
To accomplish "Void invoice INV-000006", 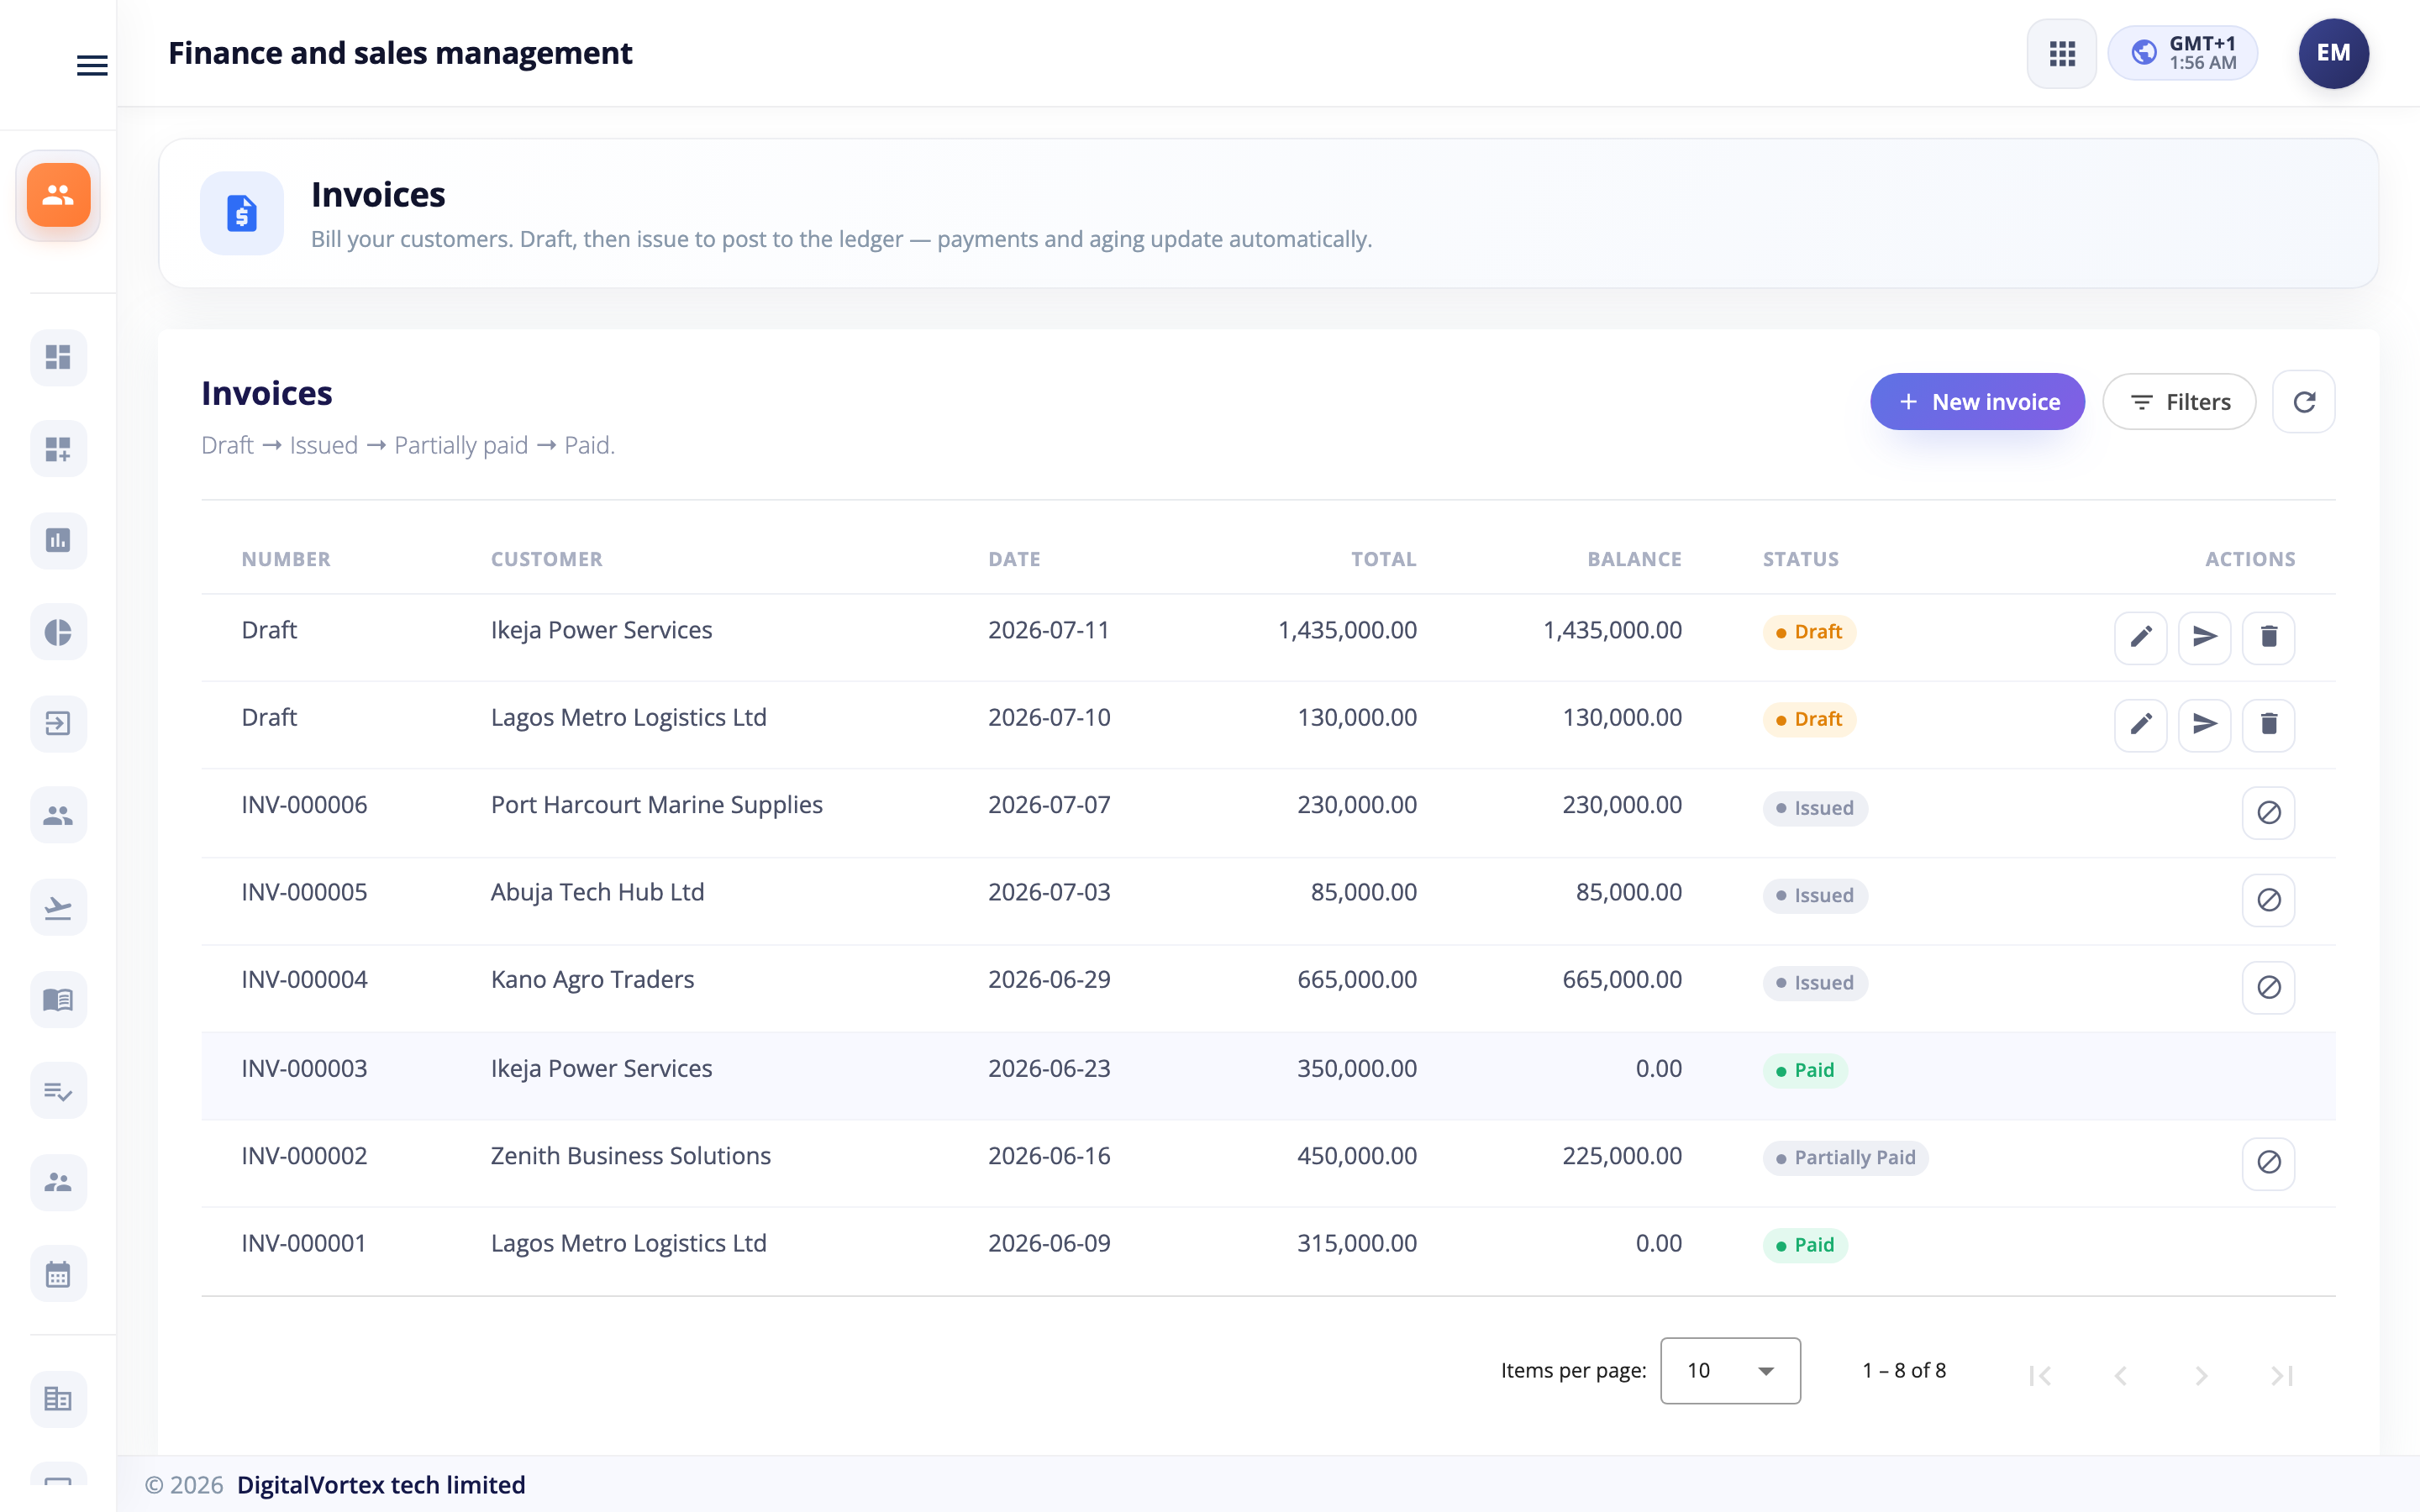I will [2268, 812].
